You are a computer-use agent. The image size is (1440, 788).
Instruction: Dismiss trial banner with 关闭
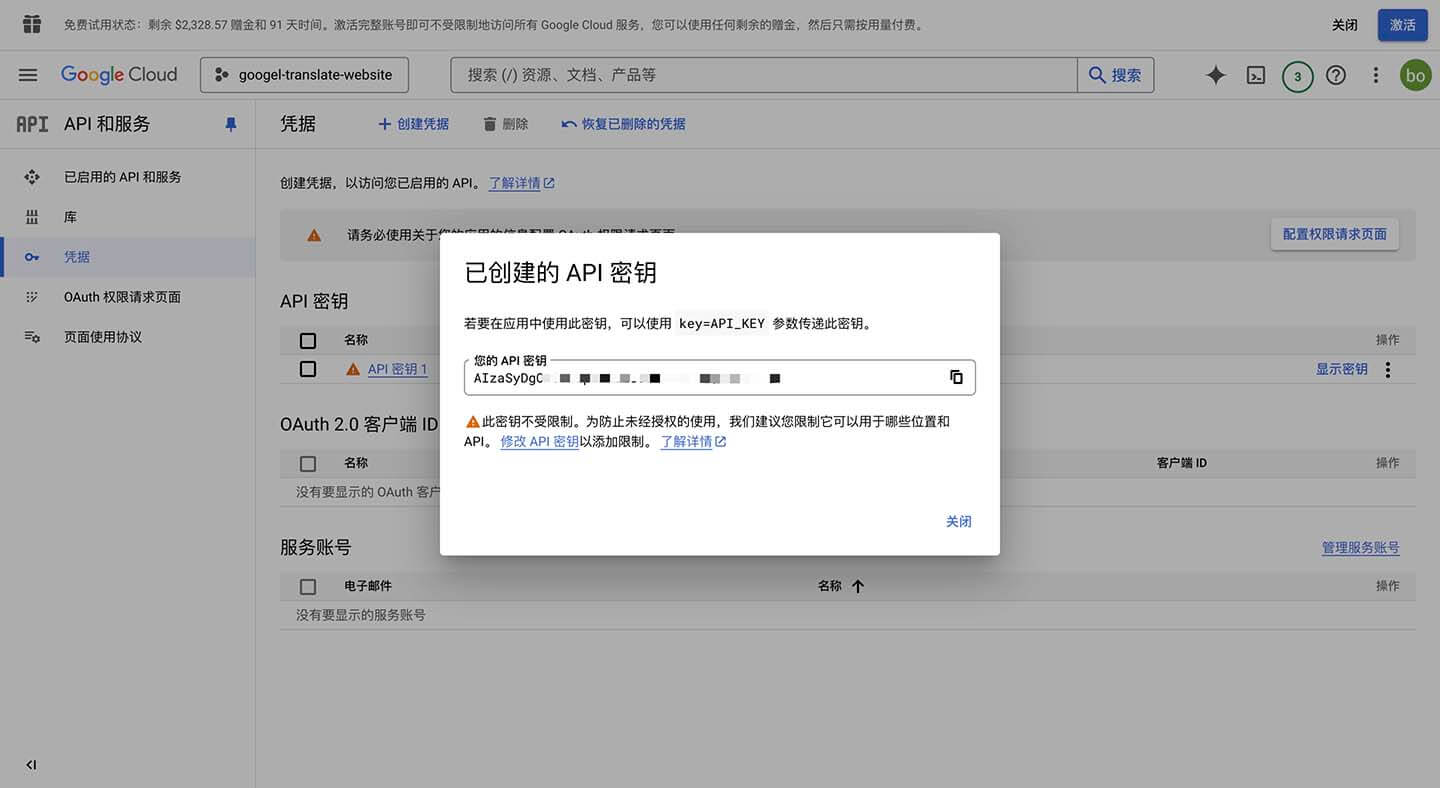[x=1345, y=25]
